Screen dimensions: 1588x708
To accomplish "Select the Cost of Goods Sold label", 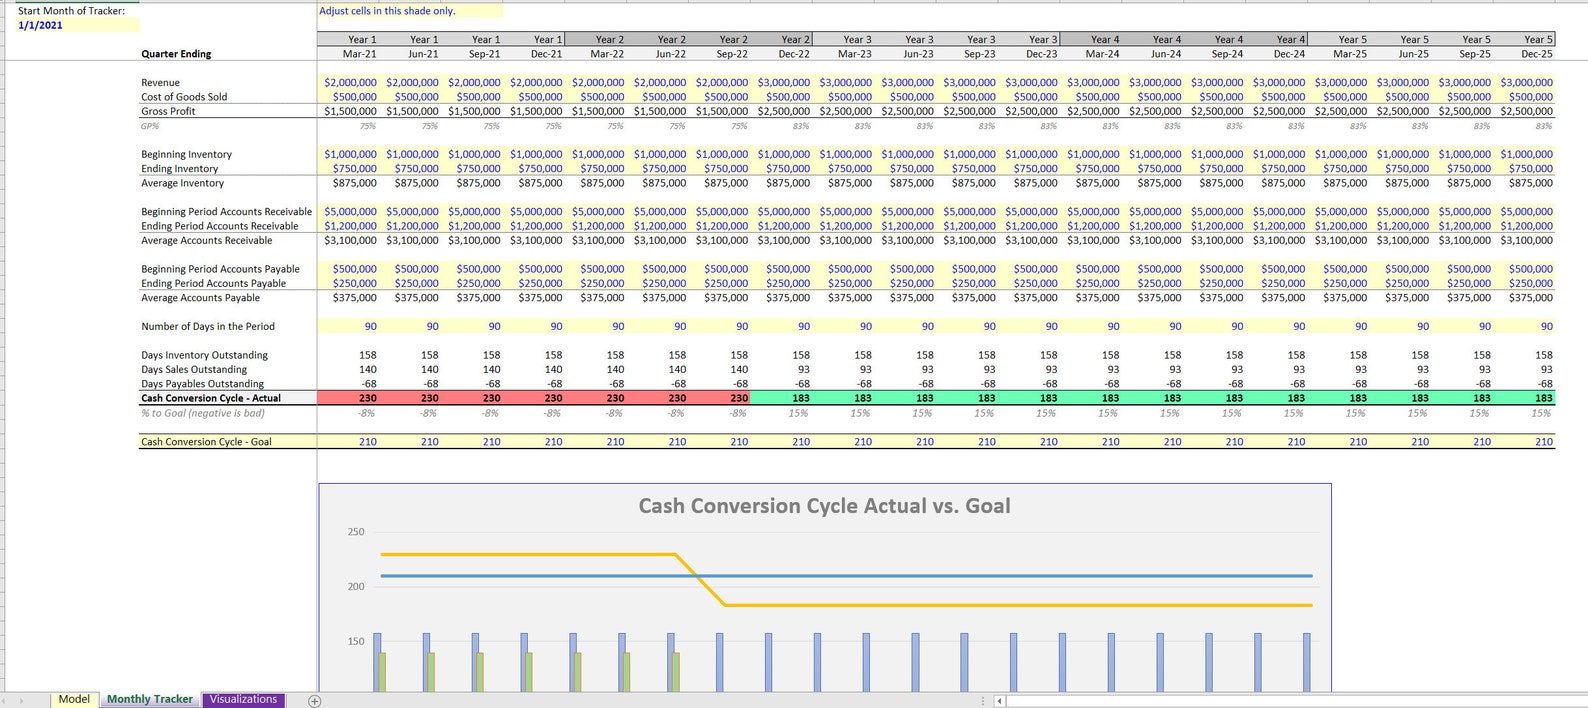I will point(184,97).
